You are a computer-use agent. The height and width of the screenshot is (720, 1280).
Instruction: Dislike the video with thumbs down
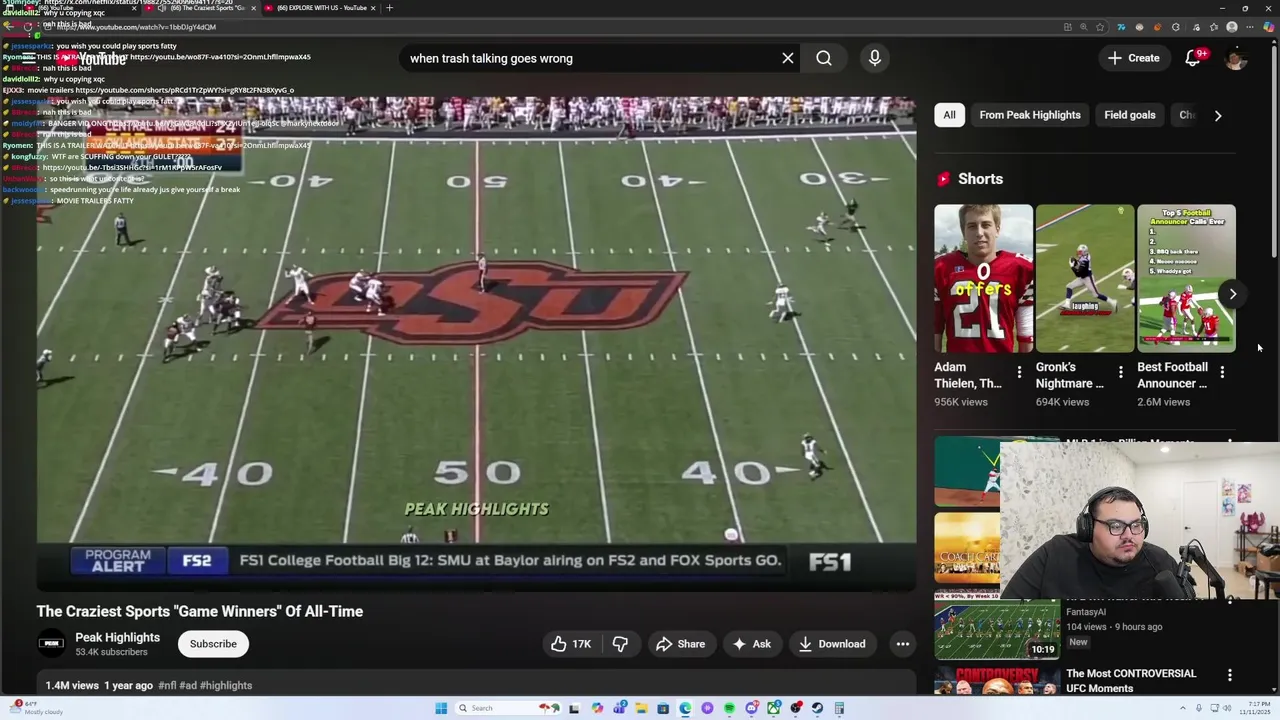pos(620,644)
